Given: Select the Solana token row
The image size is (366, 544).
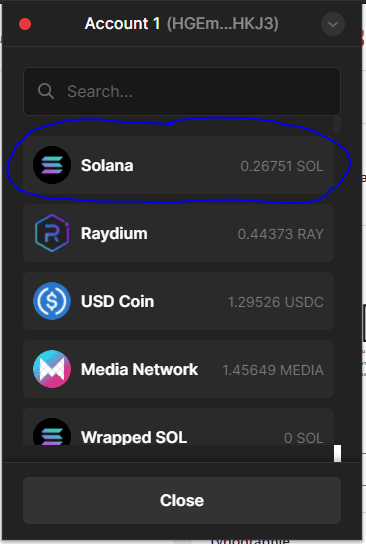Looking at the screenshot, I should pyautogui.click(x=178, y=165).
